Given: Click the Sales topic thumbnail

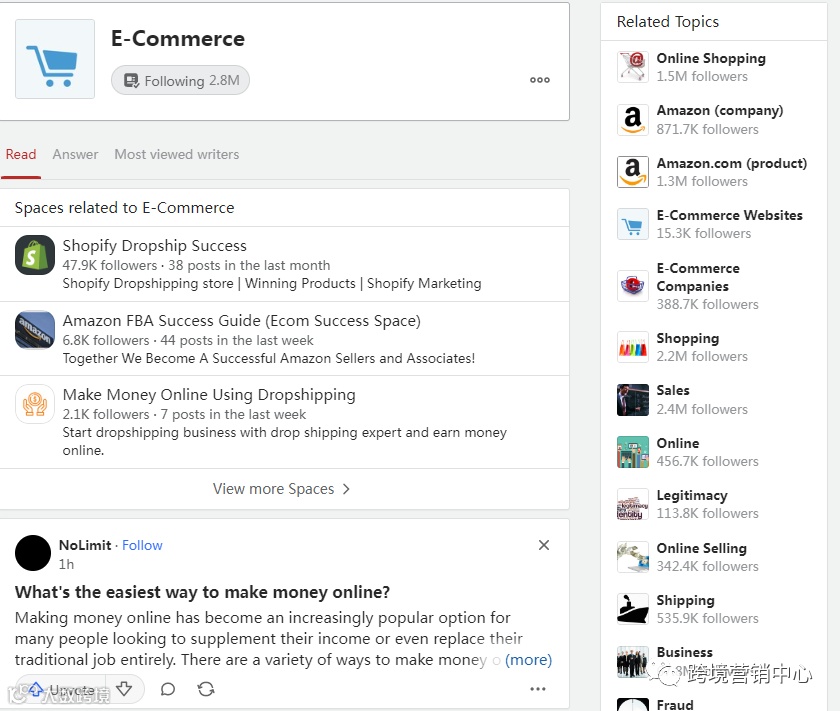Looking at the screenshot, I should point(633,400).
